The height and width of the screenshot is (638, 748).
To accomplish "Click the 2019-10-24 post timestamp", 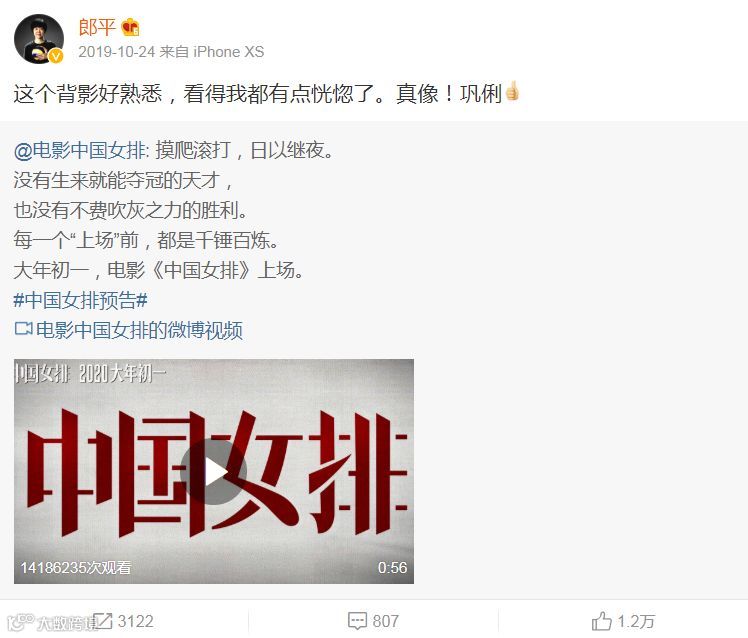I will coord(116,52).
